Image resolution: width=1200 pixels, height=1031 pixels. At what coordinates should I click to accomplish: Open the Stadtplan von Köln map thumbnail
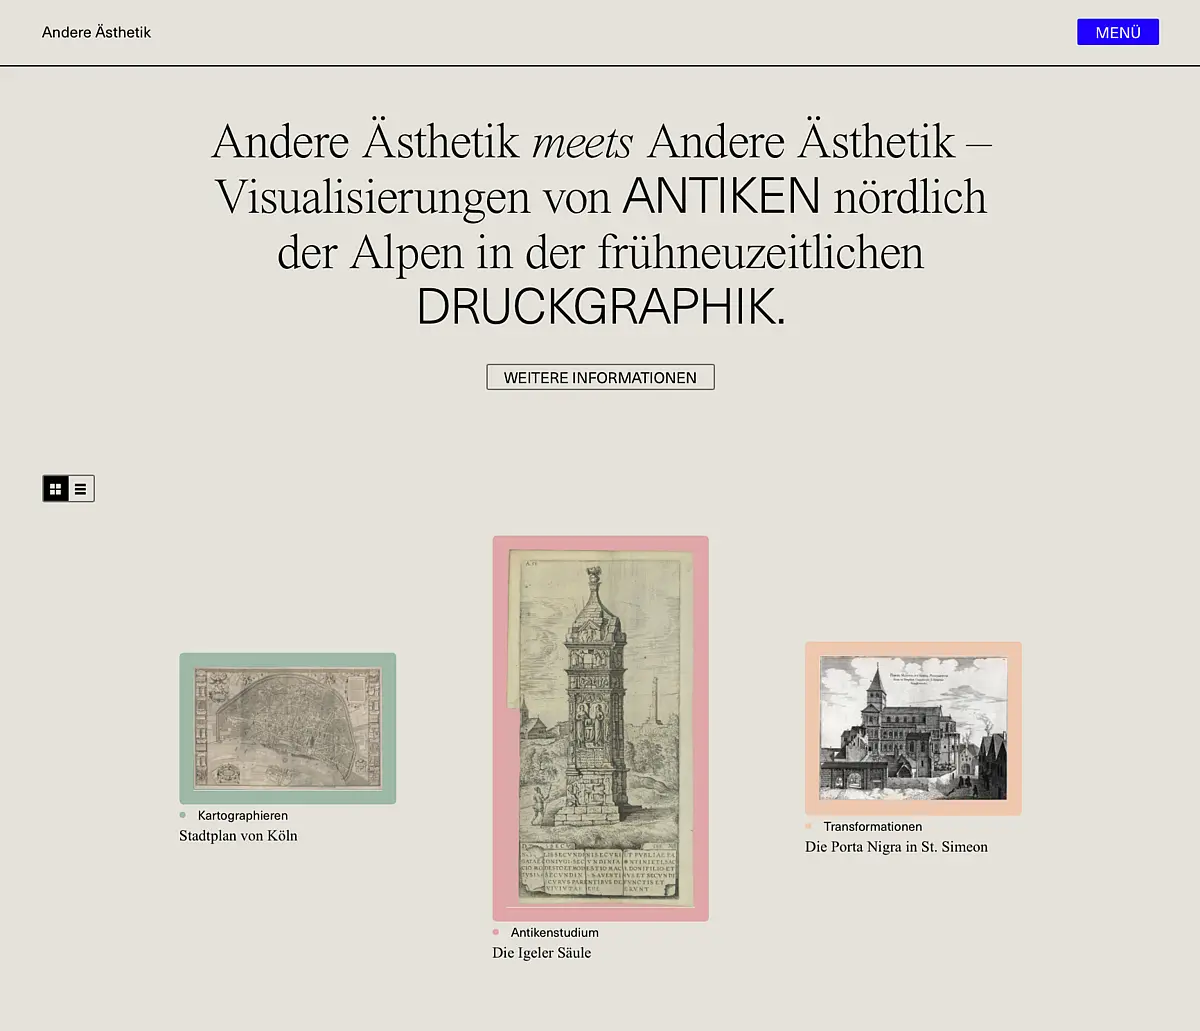click(x=288, y=728)
